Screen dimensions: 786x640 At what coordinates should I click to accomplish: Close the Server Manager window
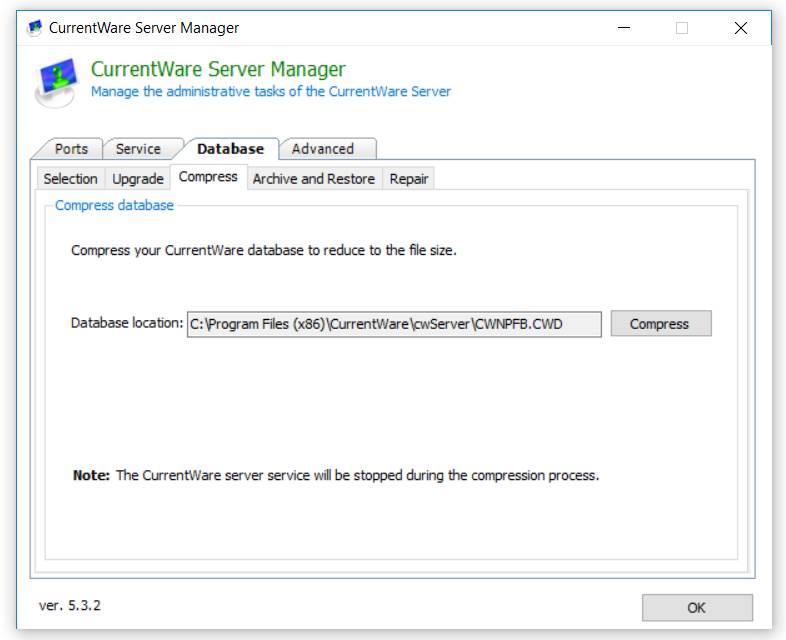(741, 28)
